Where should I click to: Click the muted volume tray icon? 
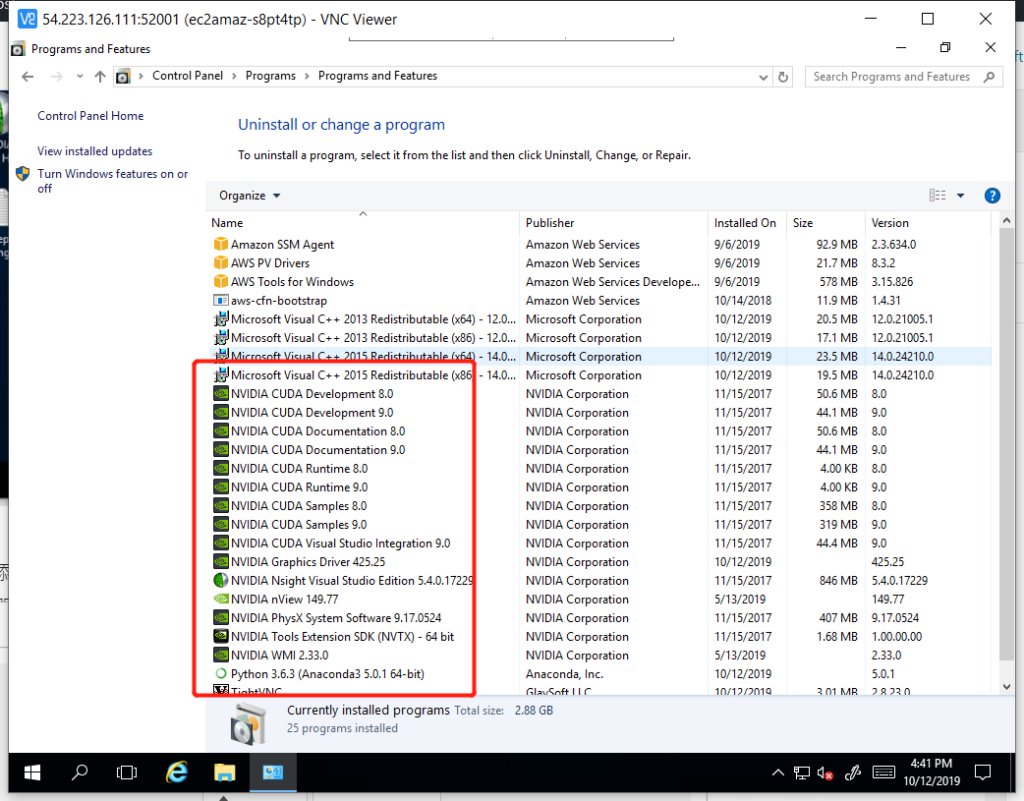point(826,773)
